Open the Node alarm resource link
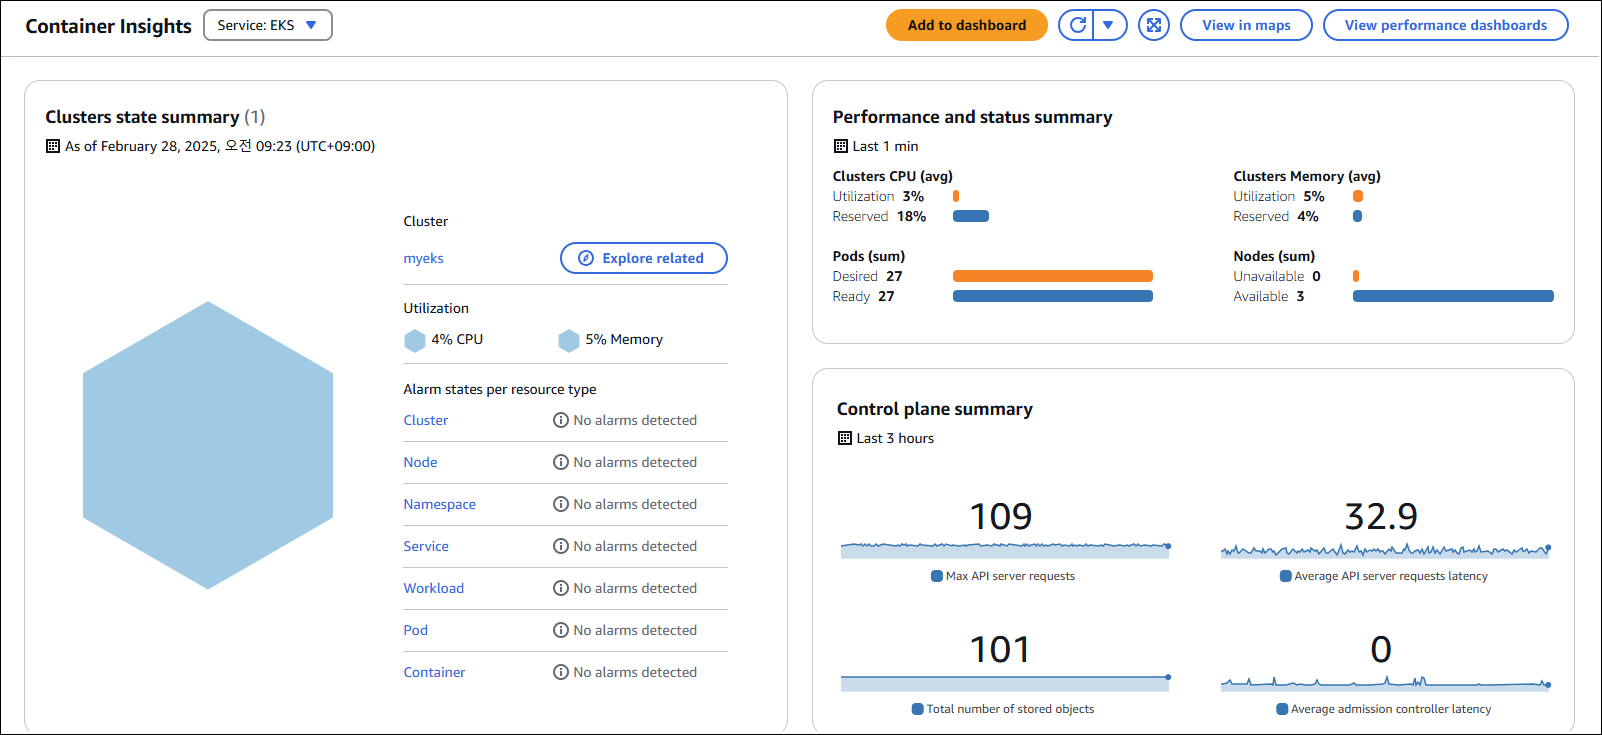 point(420,462)
